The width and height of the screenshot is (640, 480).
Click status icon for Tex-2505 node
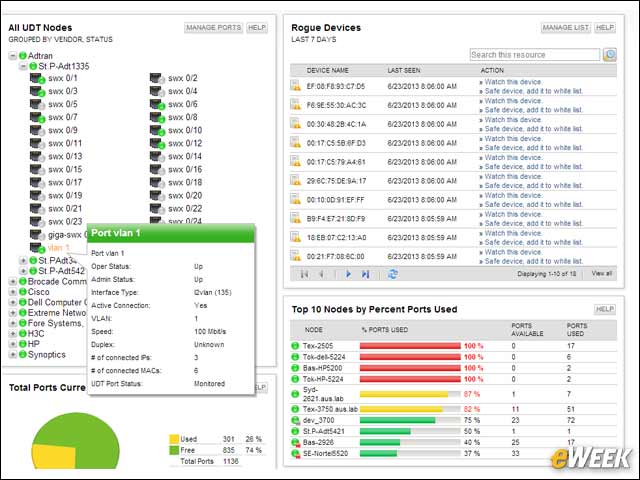pos(295,346)
